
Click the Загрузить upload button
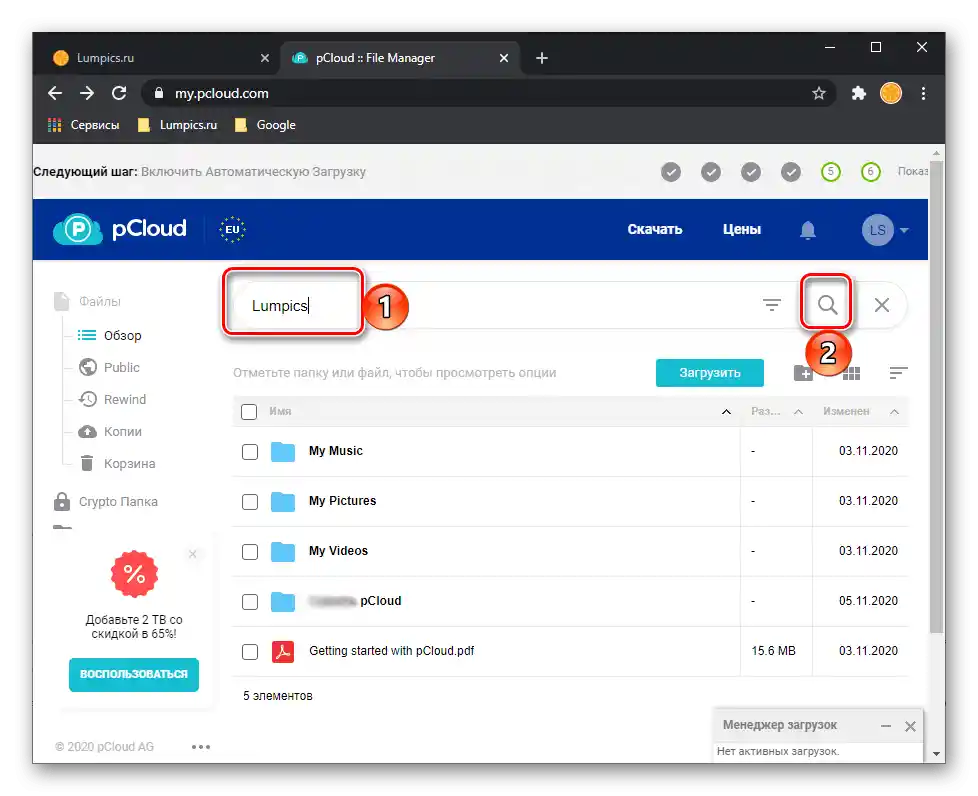point(709,373)
